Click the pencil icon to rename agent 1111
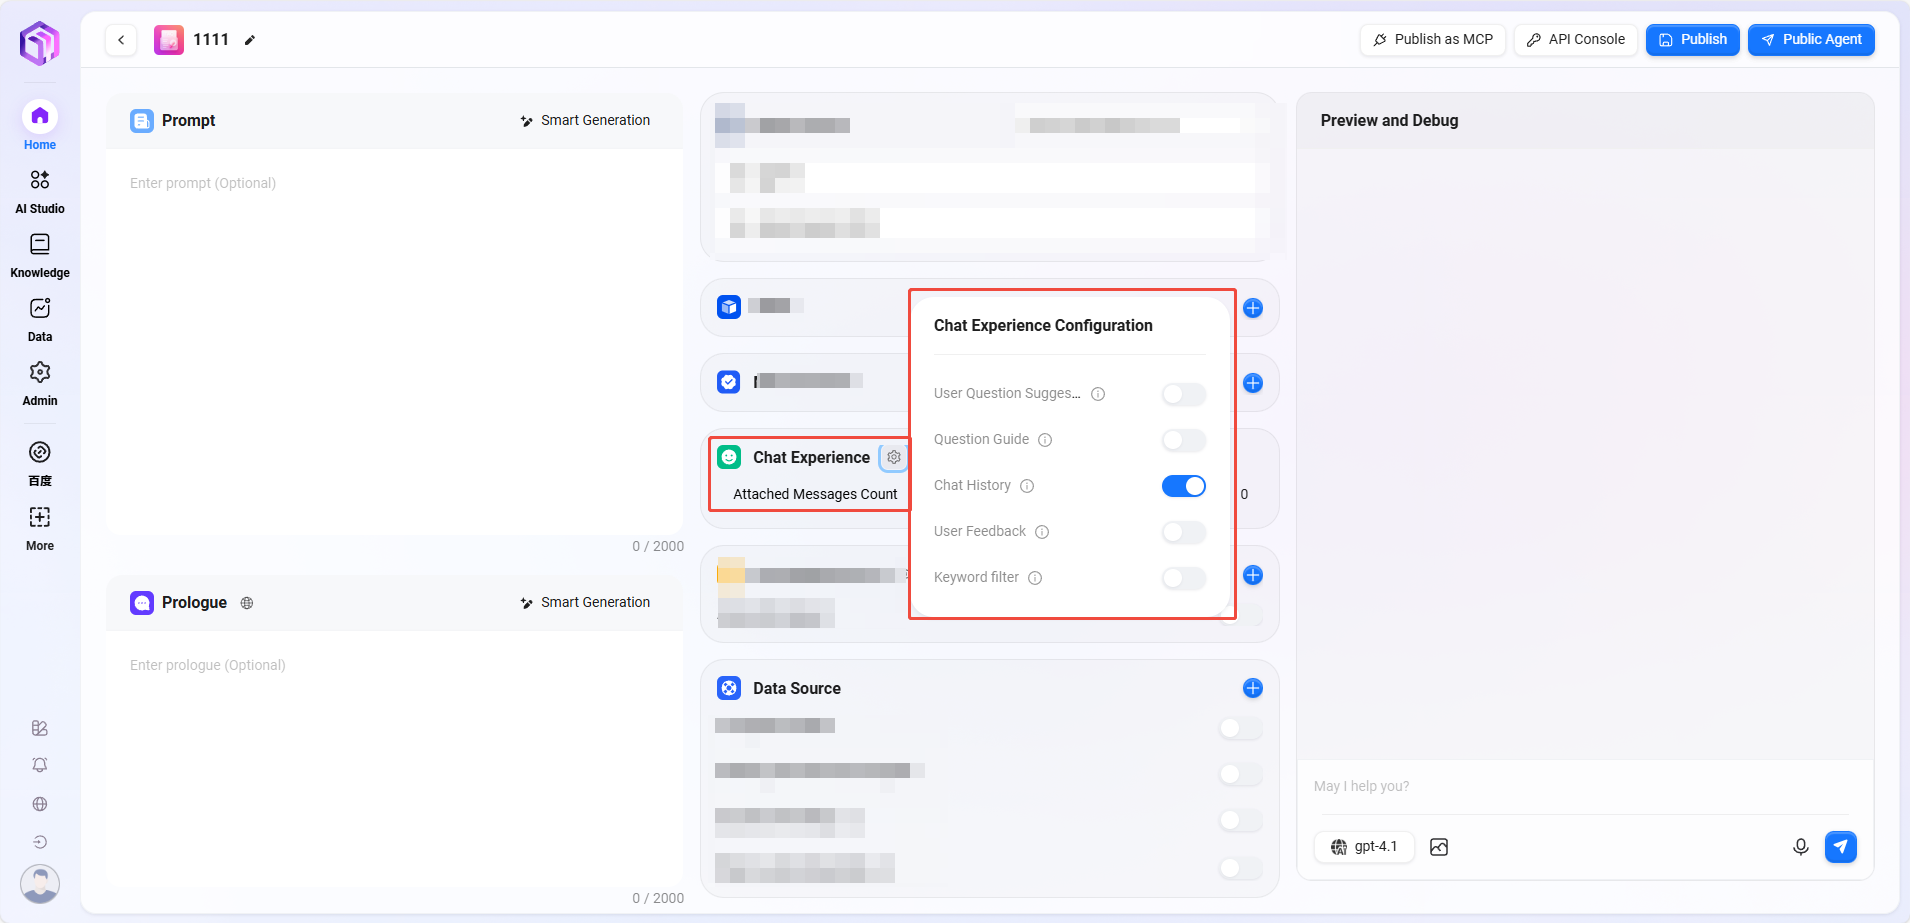Viewport: 1910px width, 923px height. pyautogui.click(x=250, y=40)
